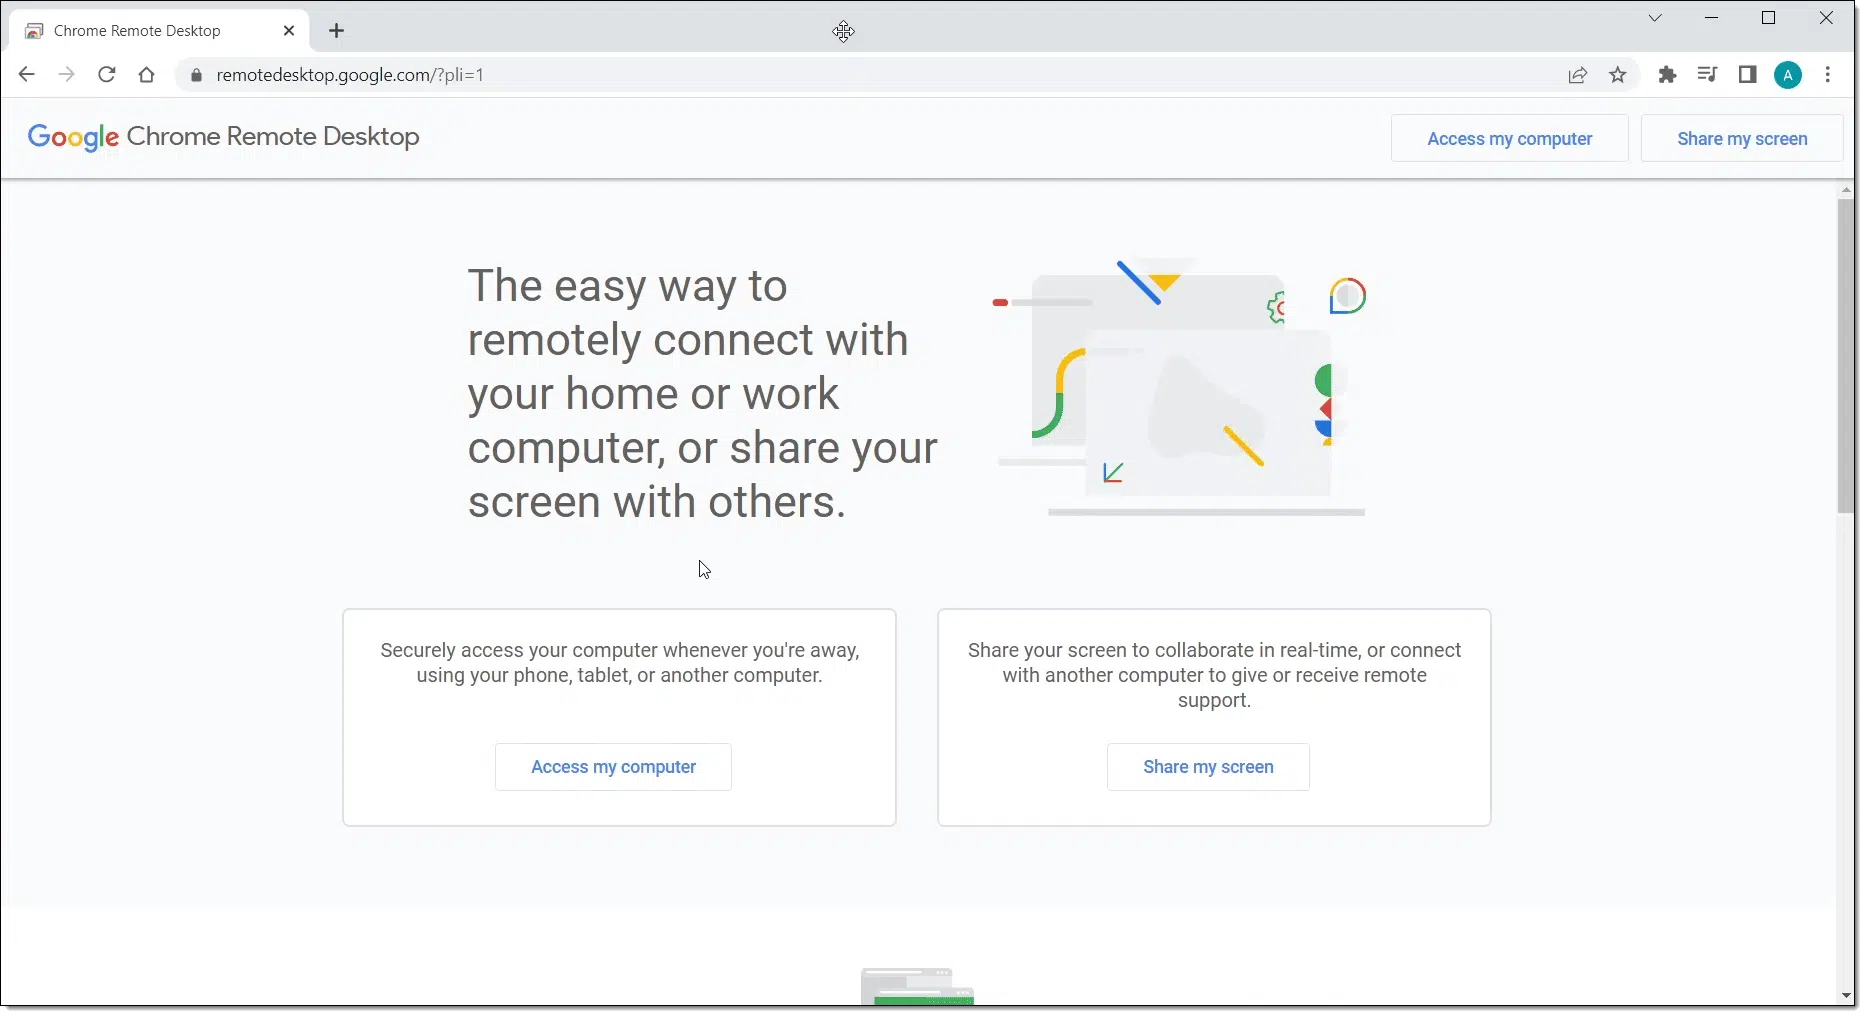Close the Chrome Remote Desktop tab
1865x1016 pixels.
click(x=289, y=31)
